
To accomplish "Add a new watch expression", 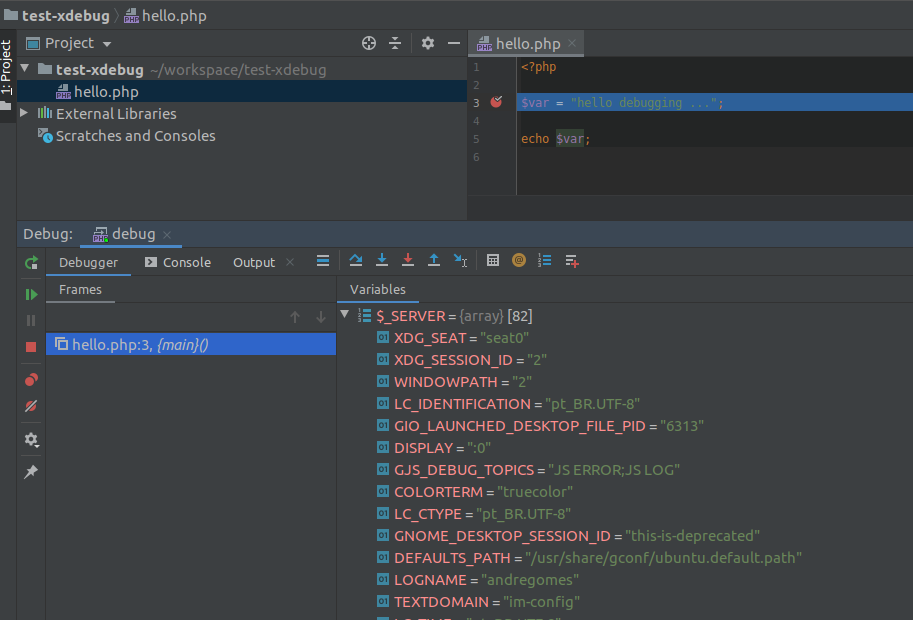I will point(570,260).
